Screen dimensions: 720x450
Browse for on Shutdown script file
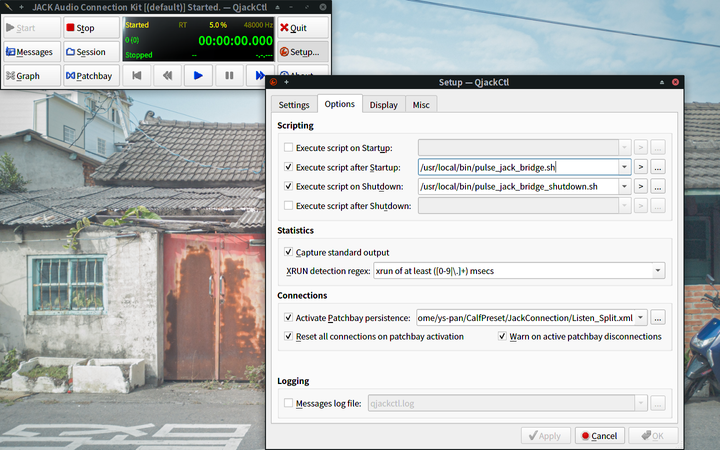(658, 186)
